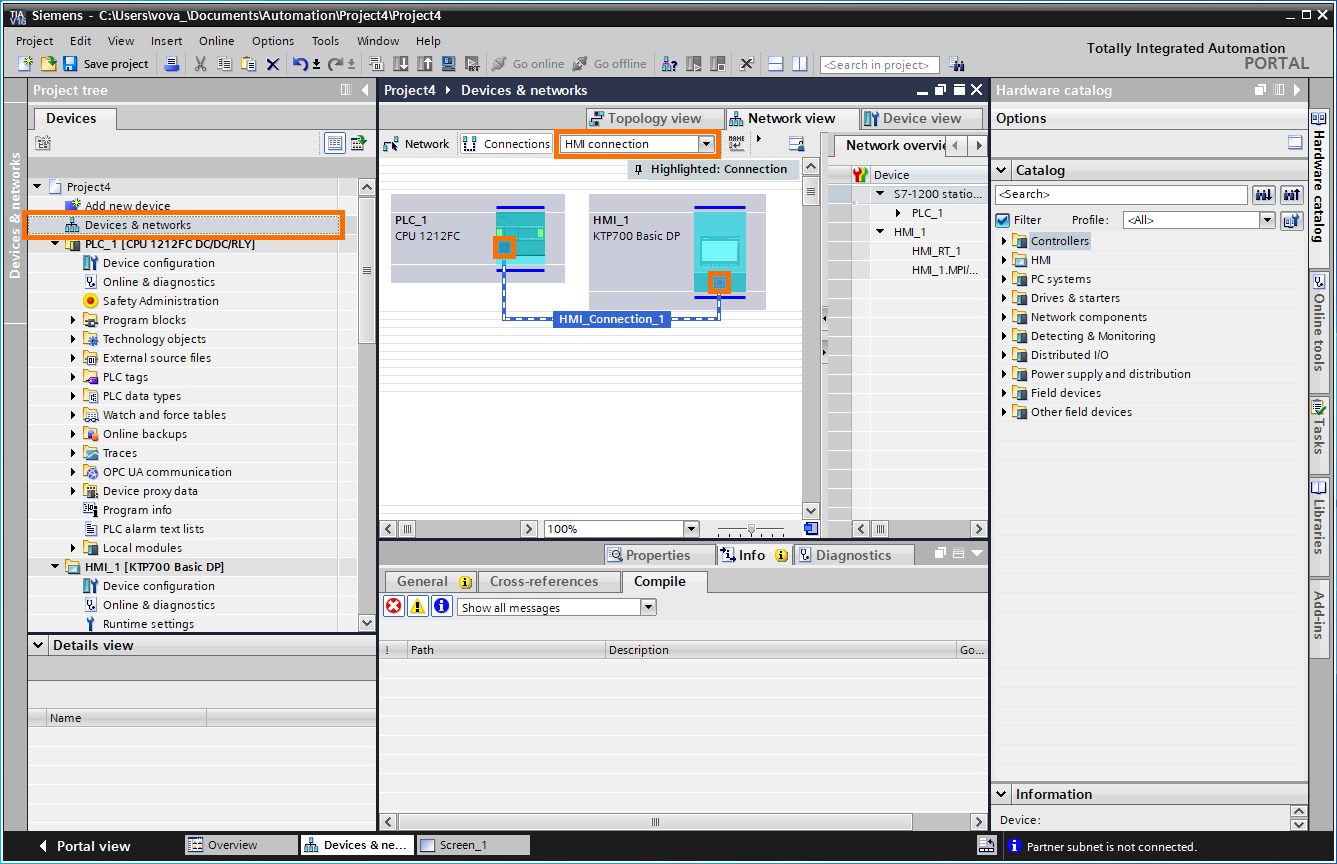Click the Open project folder icon
Viewport: 1337px width, 864px height.
pyautogui.click(x=48, y=64)
